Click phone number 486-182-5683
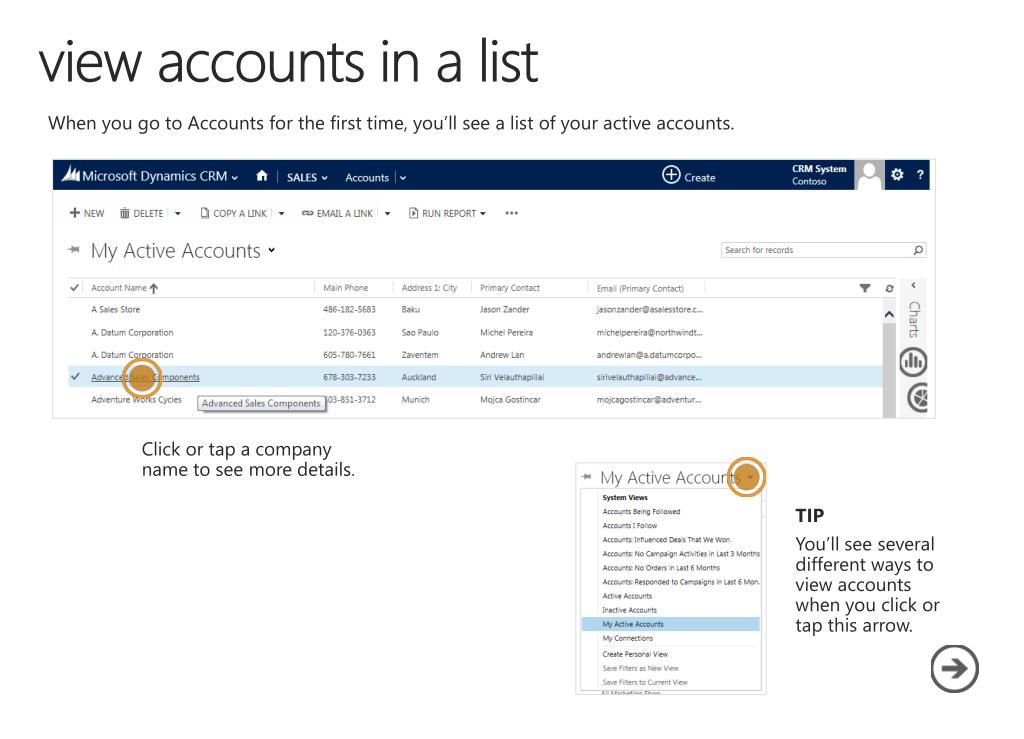 (349, 309)
